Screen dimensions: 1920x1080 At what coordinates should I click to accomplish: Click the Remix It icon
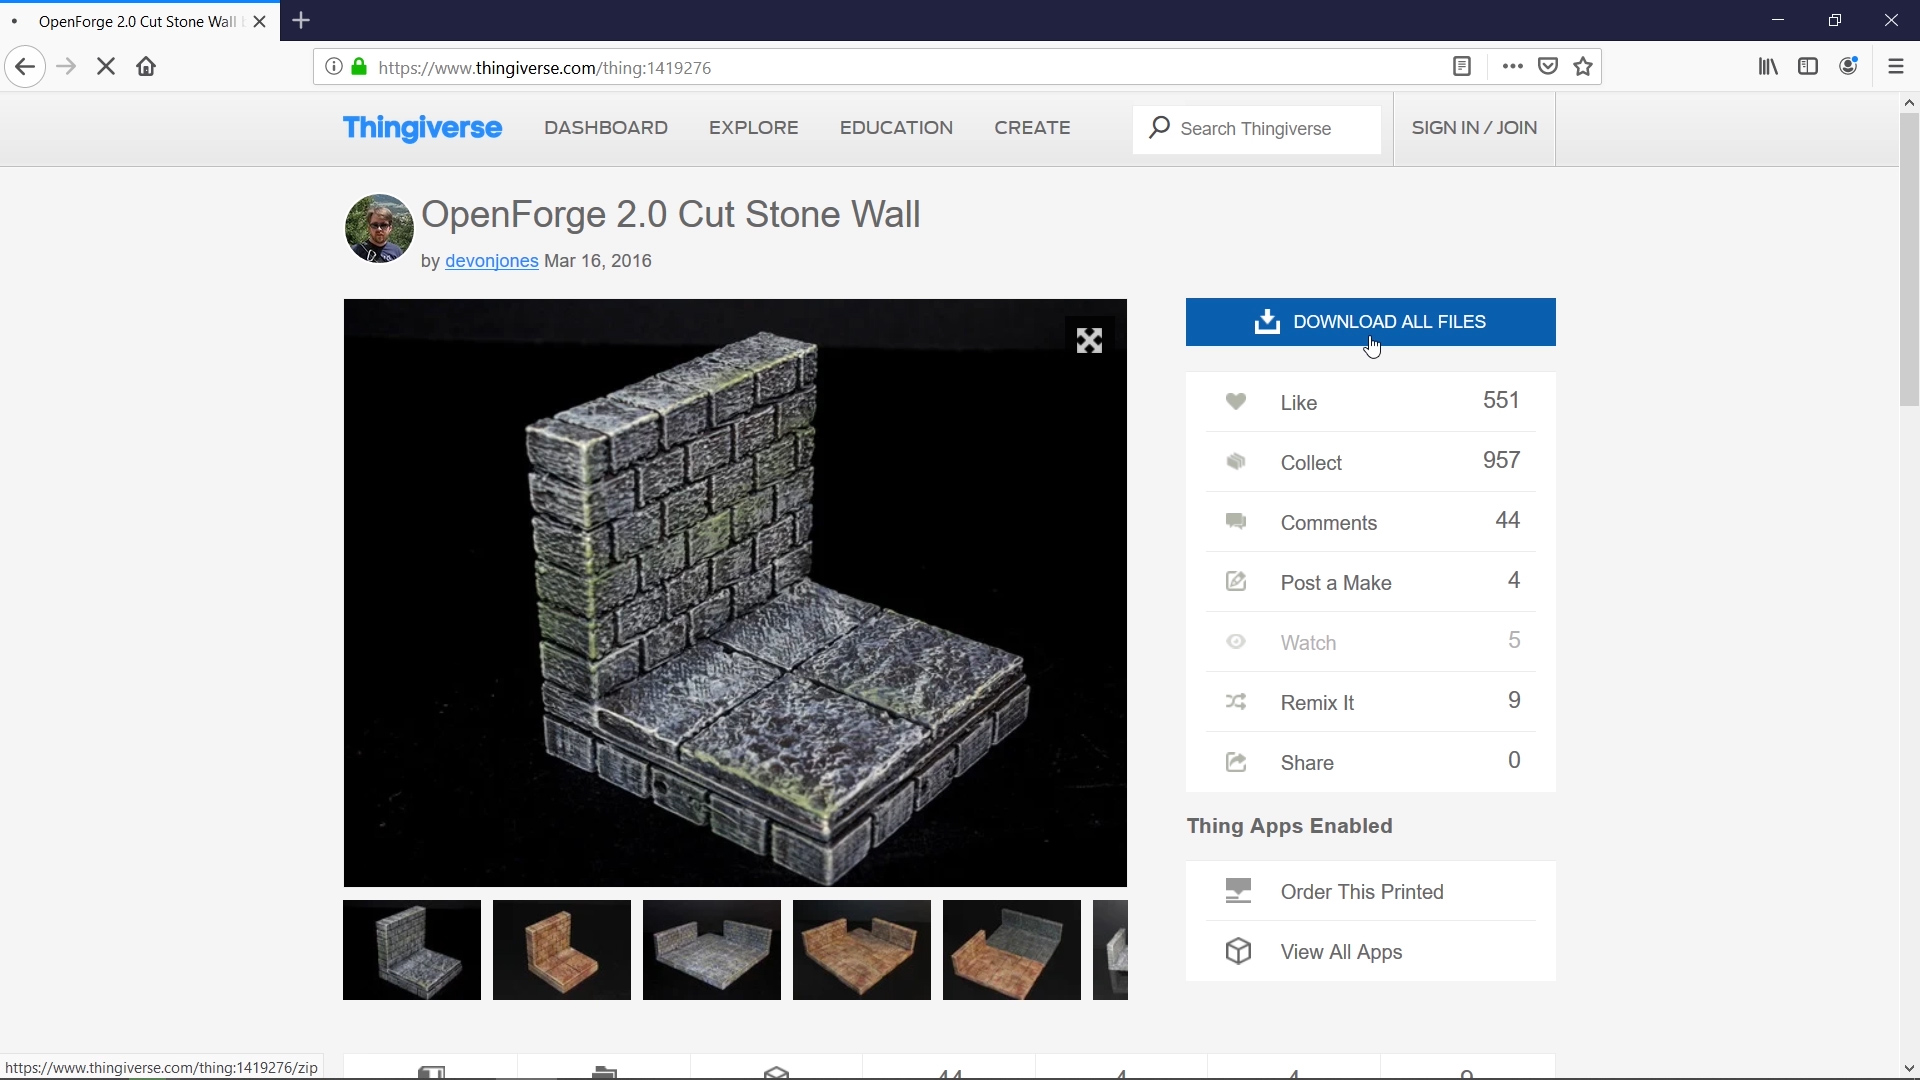1236,702
